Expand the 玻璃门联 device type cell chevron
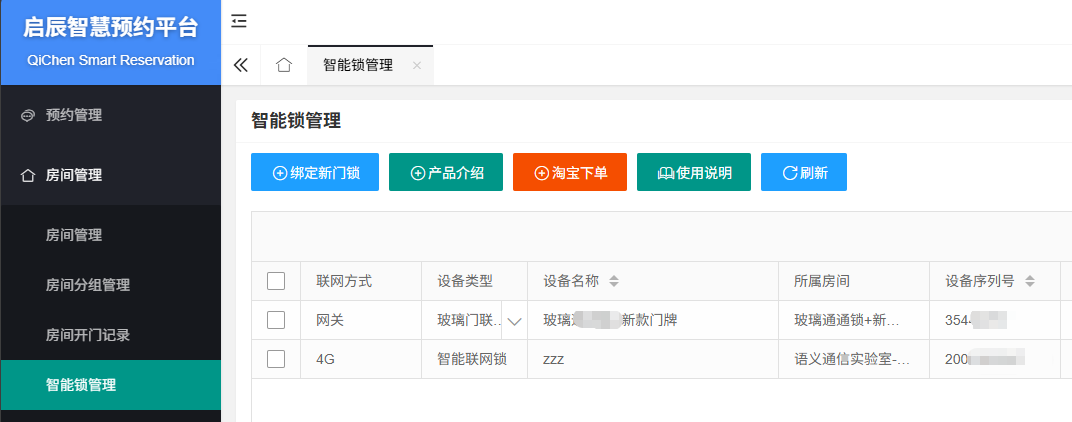The height and width of the screenshot is (422, 1072). pos(514,321)
